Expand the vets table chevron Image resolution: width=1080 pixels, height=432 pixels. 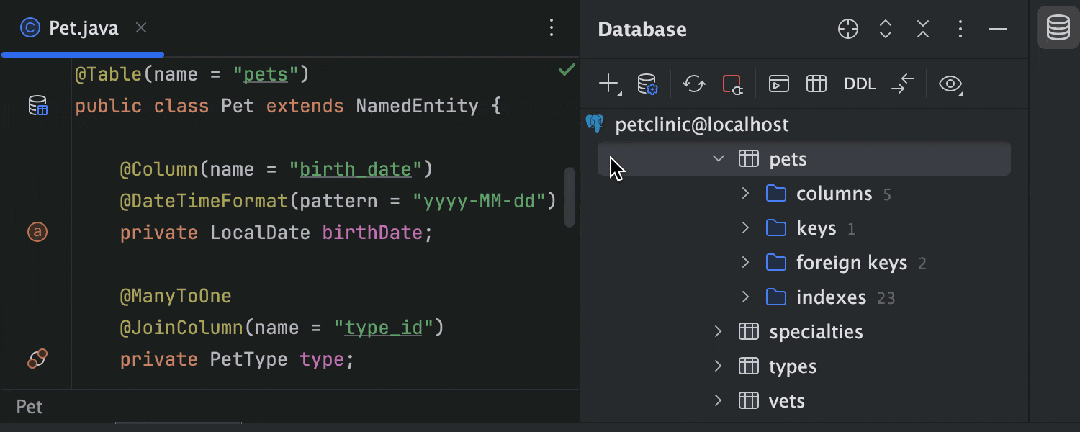pos(718,400)
